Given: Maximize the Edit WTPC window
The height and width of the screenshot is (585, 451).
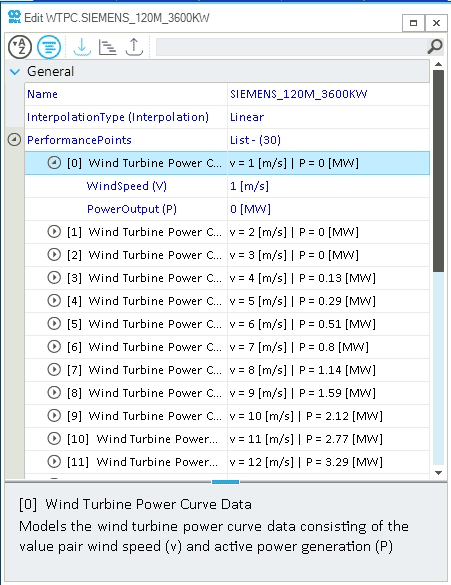Looking at the screenshot, I should tap(413, 23).
